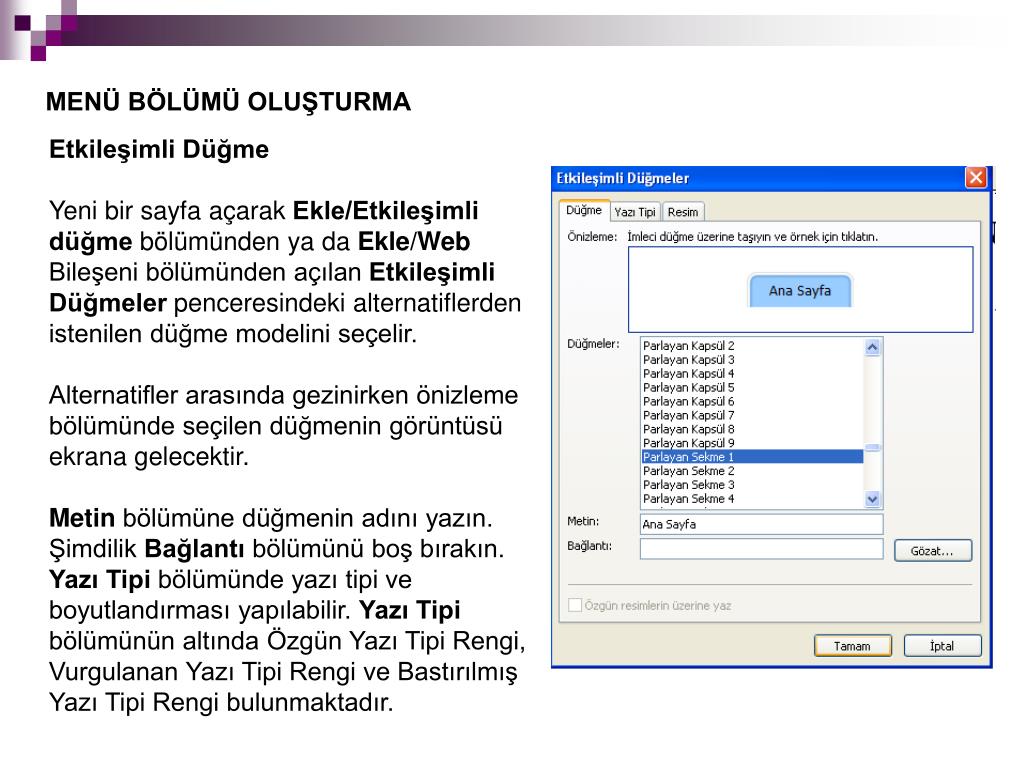The width and height of the screenshot is (1024, 768).
Task: Click scroll up arrow of Düğmeler list
Action: [872, 347]
